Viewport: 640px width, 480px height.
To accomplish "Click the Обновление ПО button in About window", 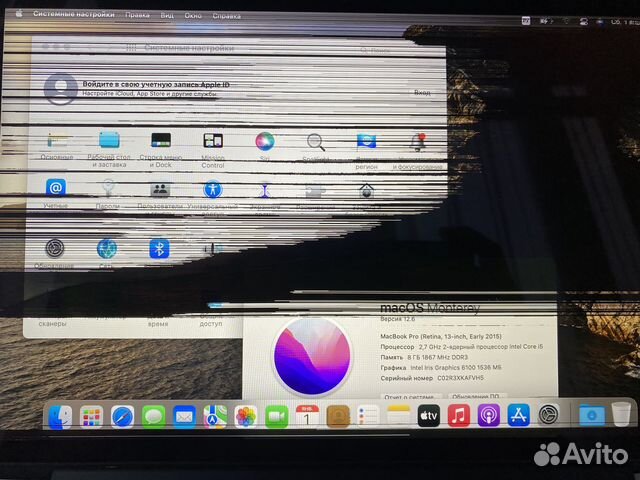I will (x=476, y=396).
